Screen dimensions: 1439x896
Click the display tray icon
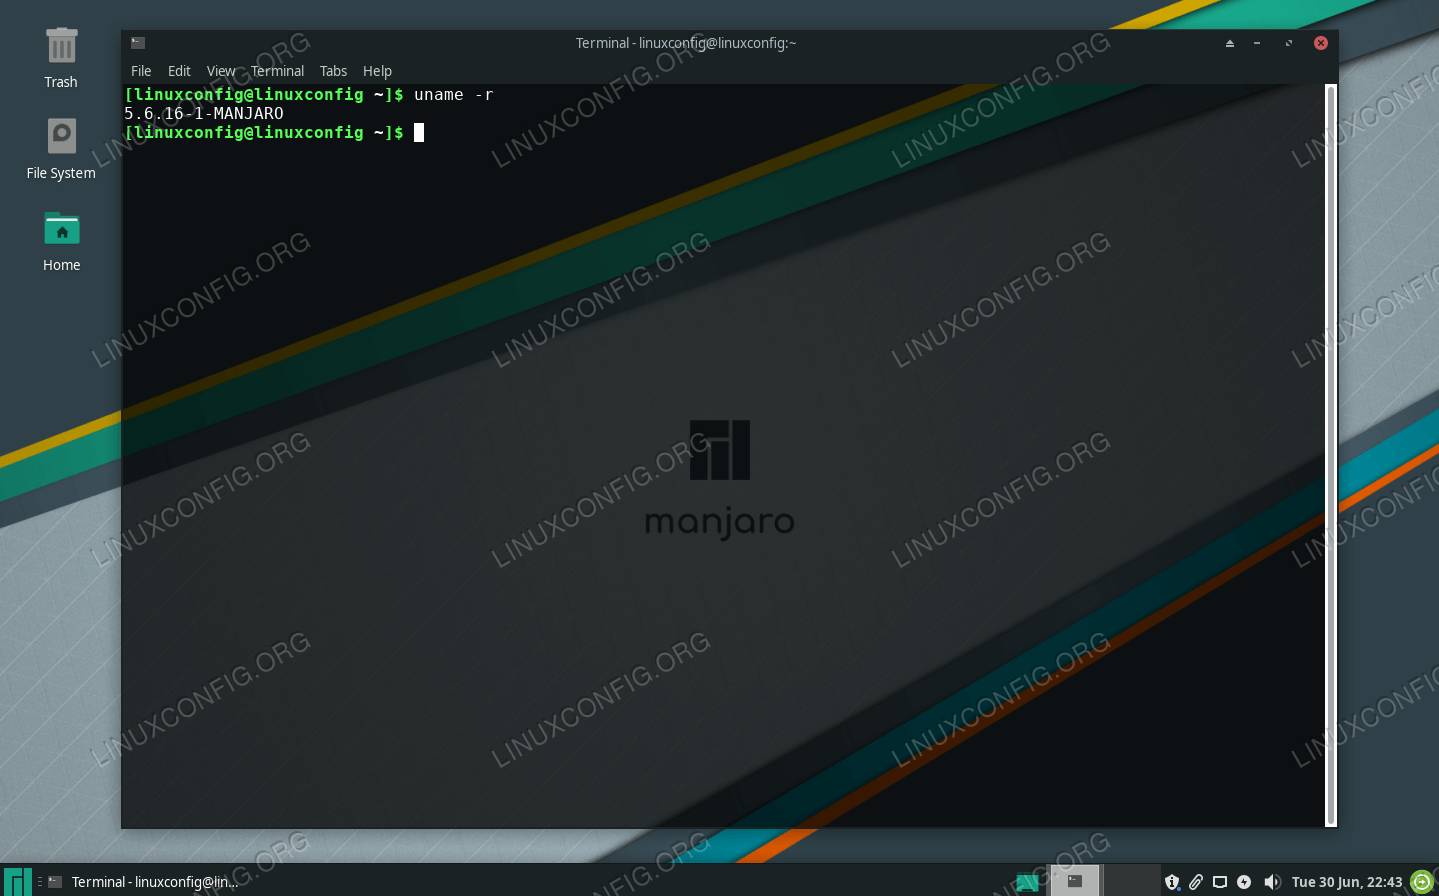(1220, 882)
